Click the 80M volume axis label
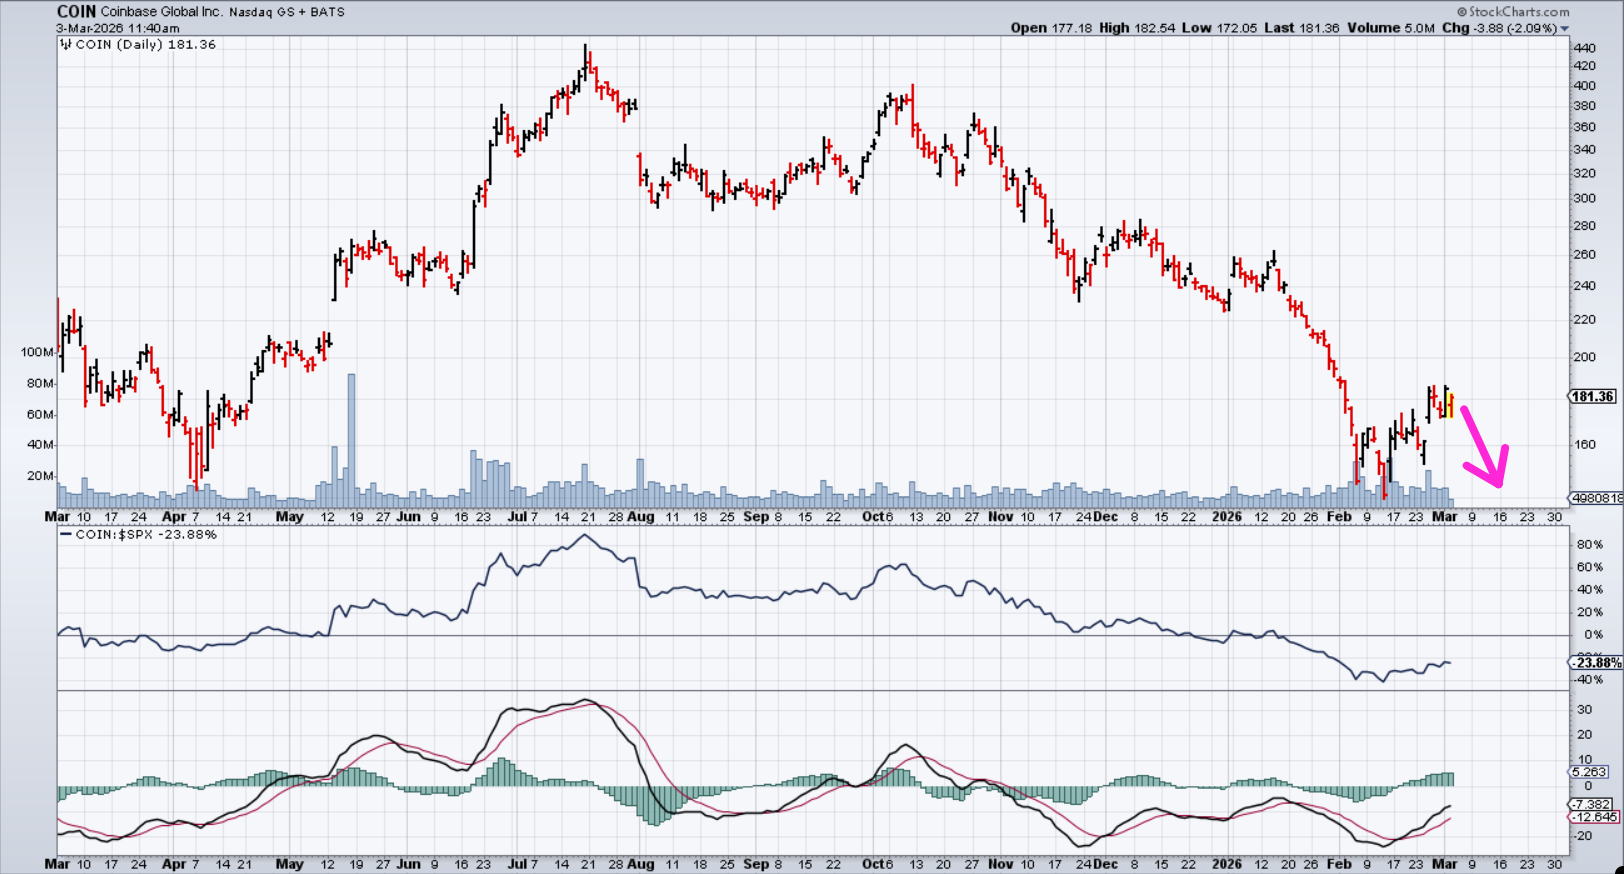The height and width of the screenshot is (874, 1624). tap(41, 383)
